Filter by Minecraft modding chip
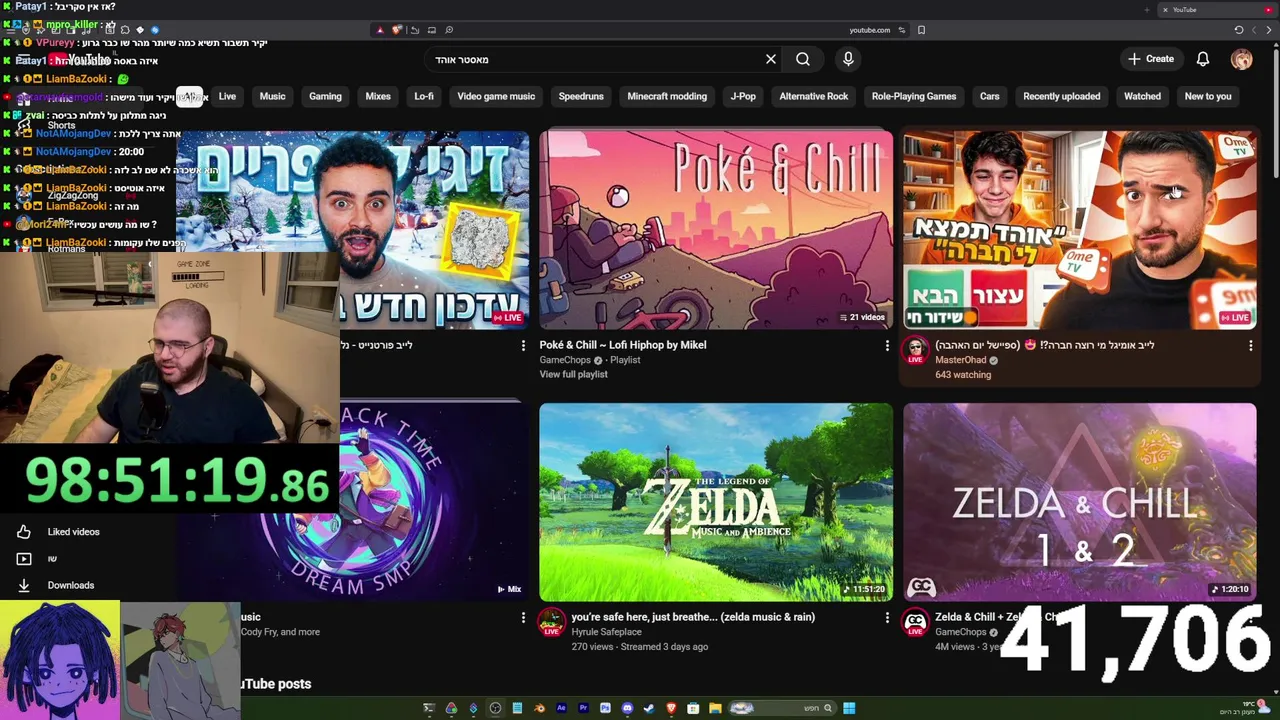Viewport: 1280px width, 720px height. (667, 96)
